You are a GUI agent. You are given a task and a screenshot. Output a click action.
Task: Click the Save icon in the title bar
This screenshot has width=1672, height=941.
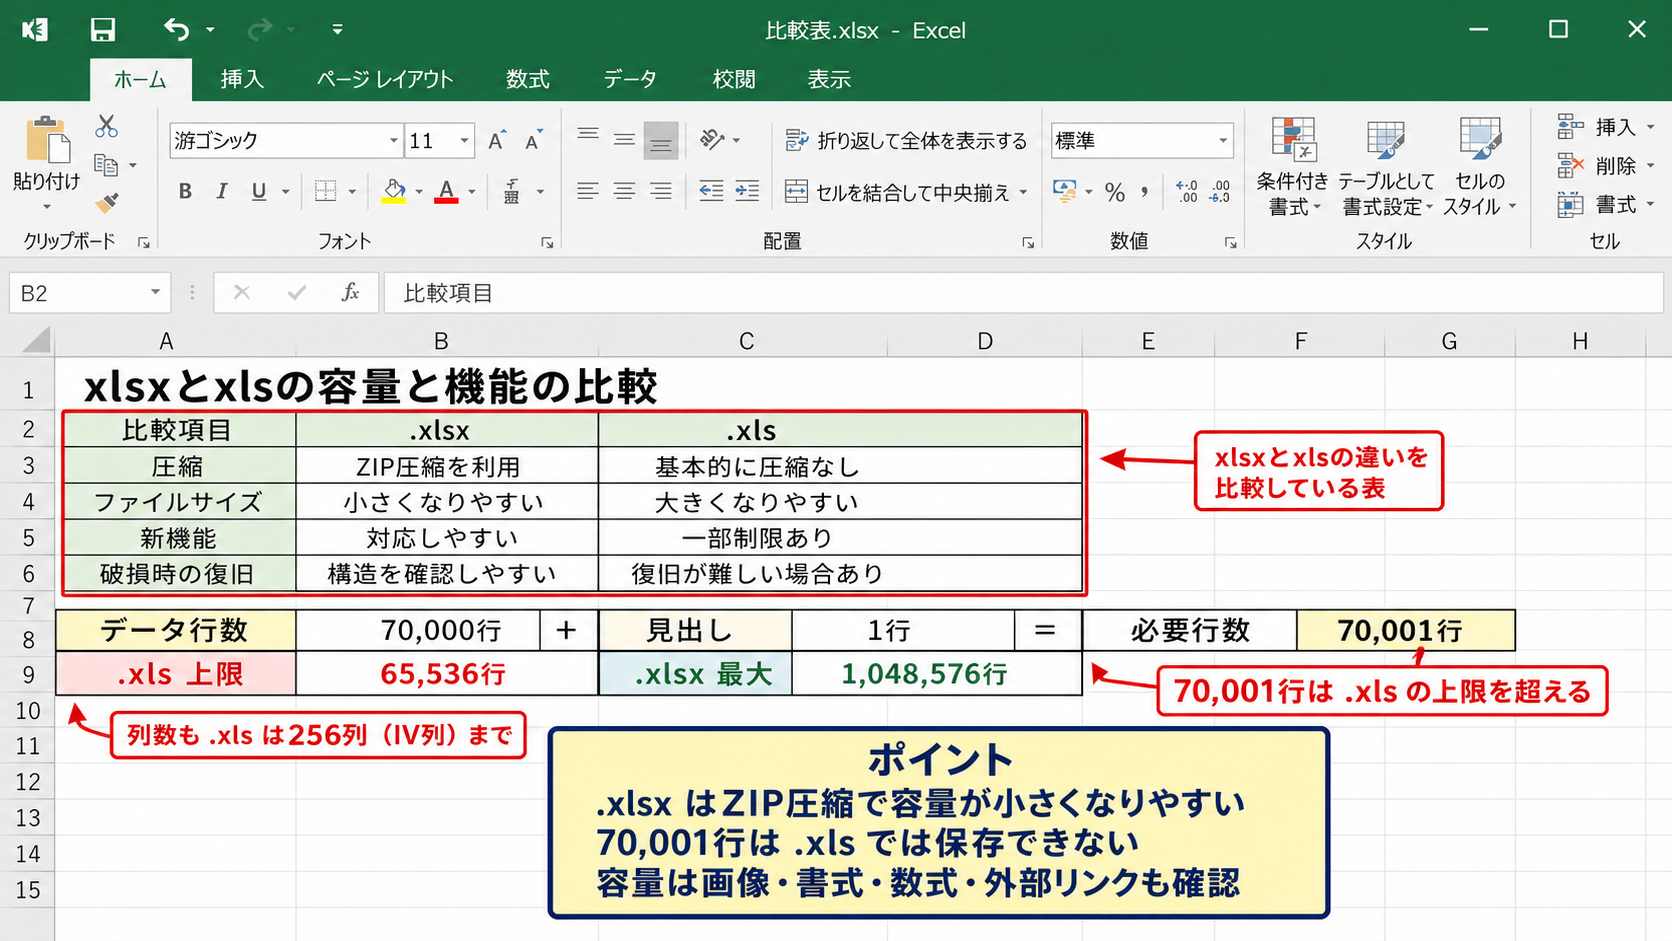pos(102,30)
